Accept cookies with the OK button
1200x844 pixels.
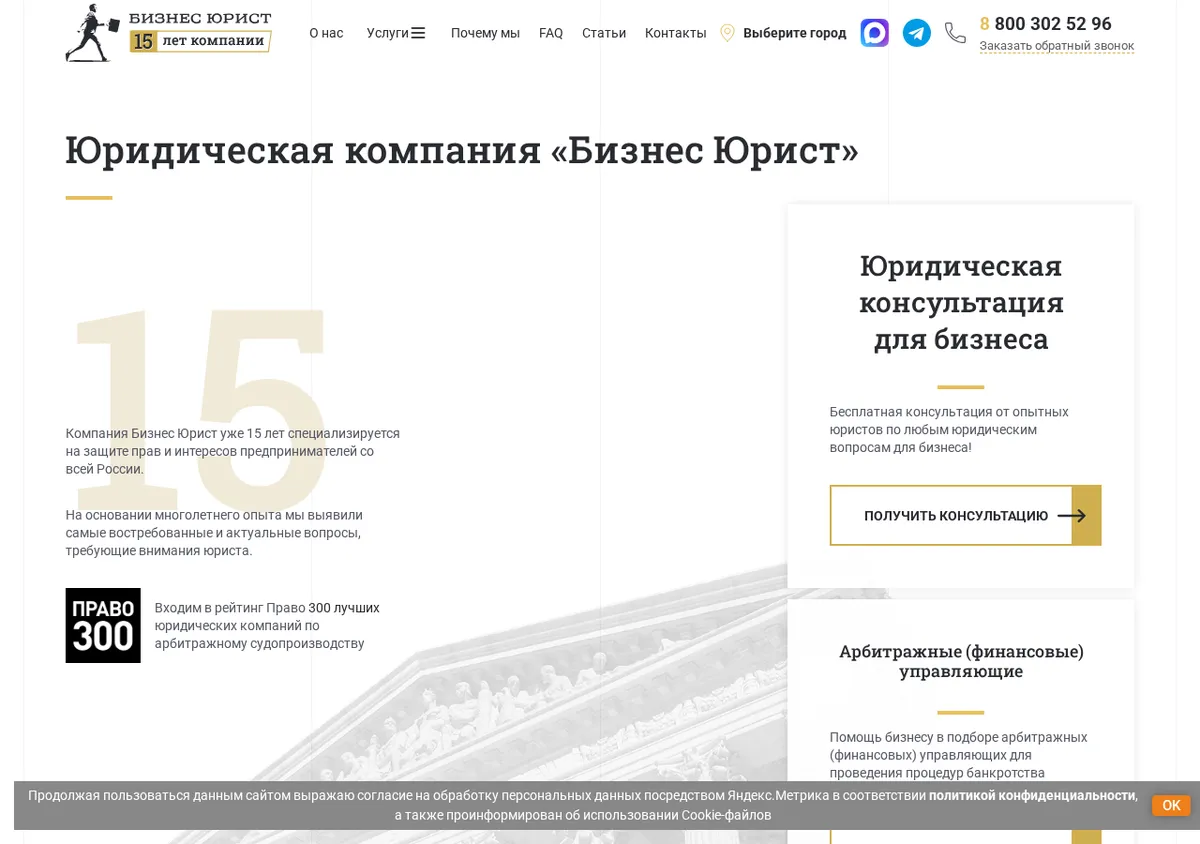[x=1171, y=805]
